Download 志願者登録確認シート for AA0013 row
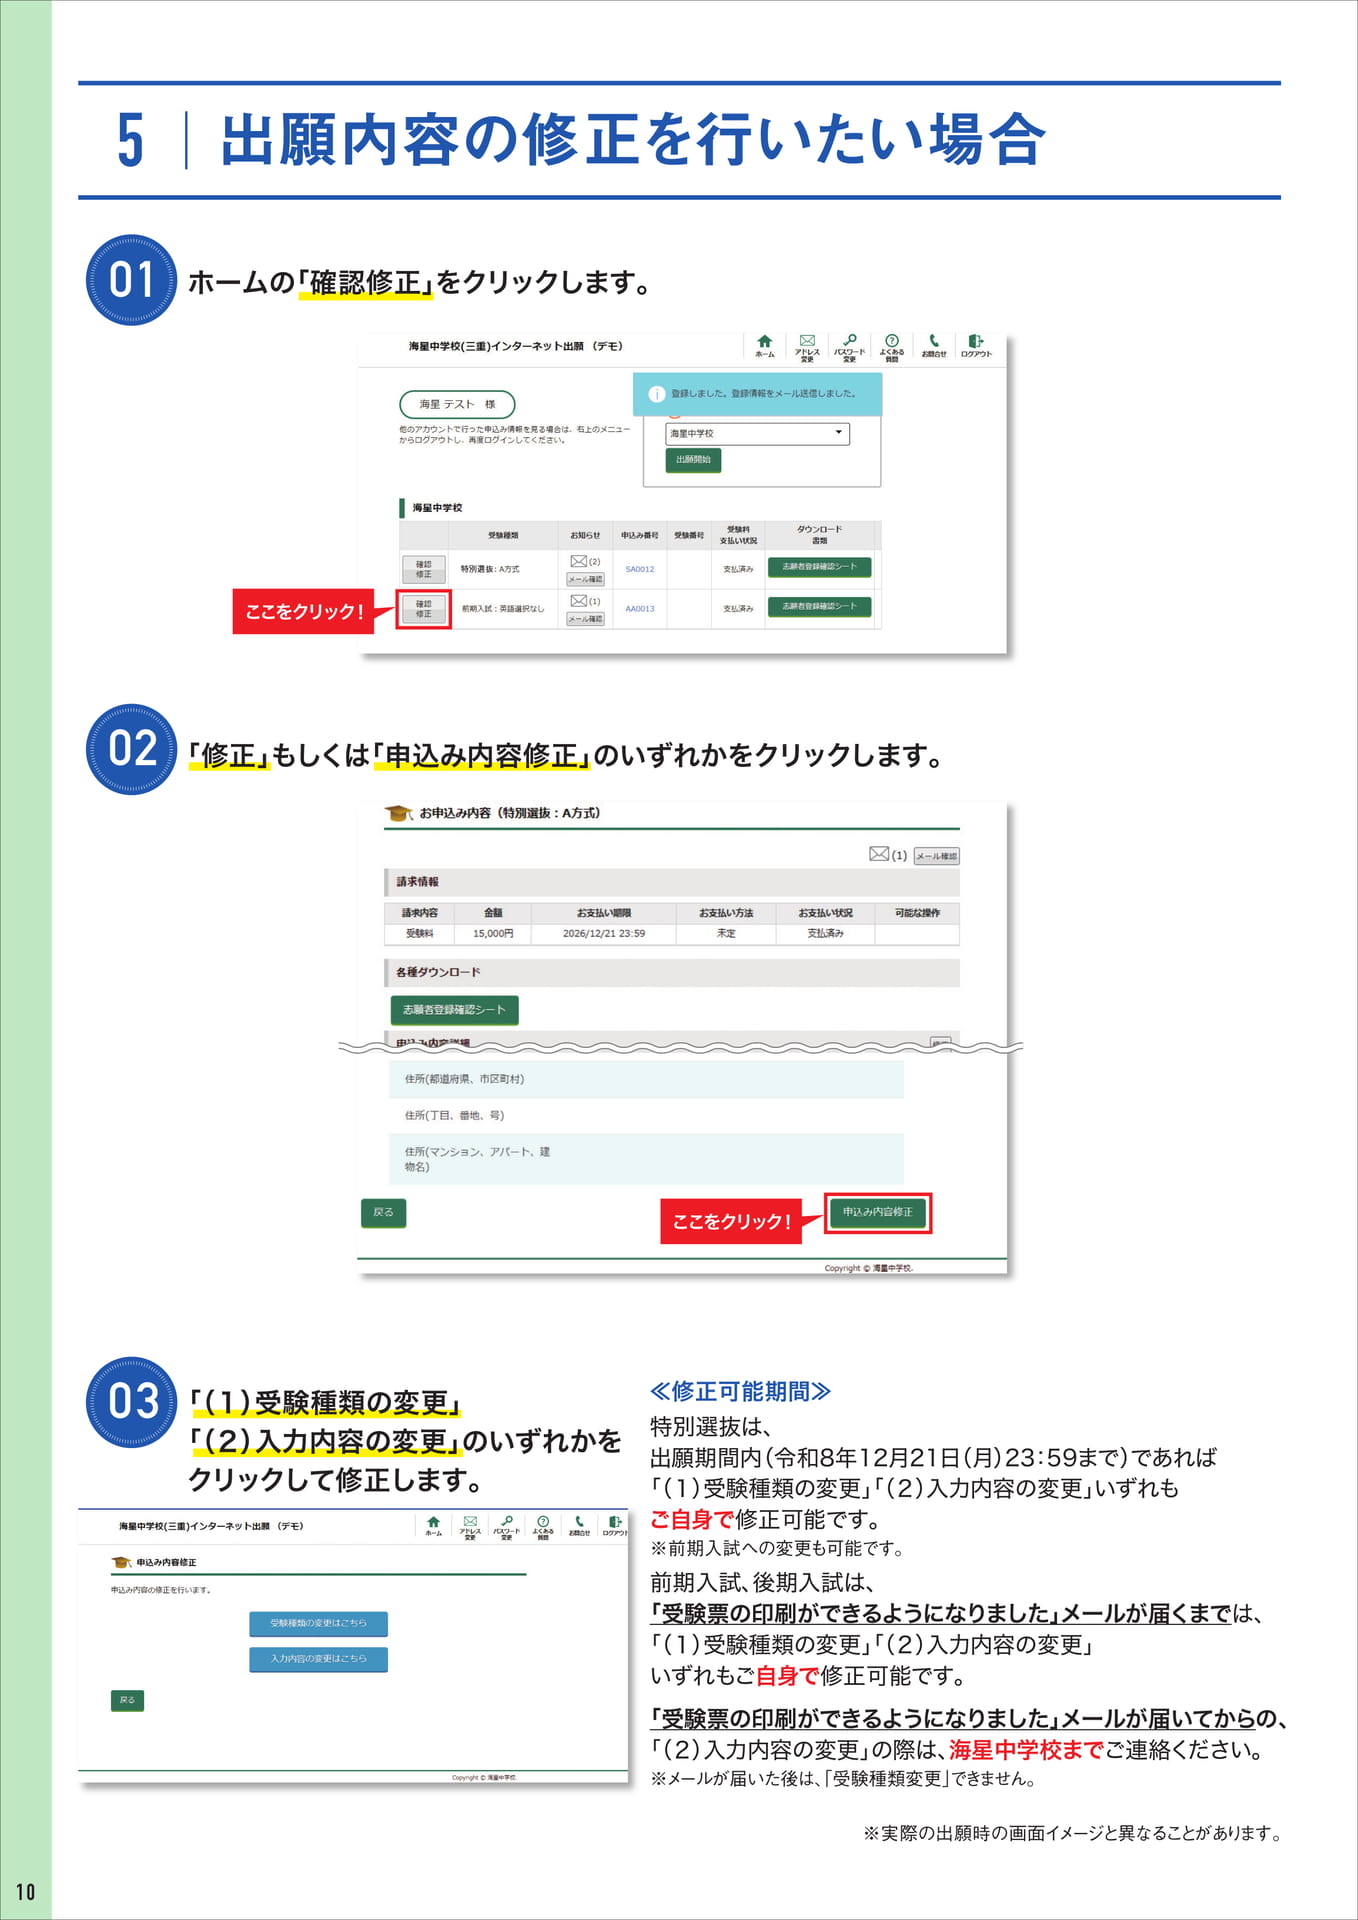Image resolution: width=1358 pixels, height=1920 pixels. [819, 607]
